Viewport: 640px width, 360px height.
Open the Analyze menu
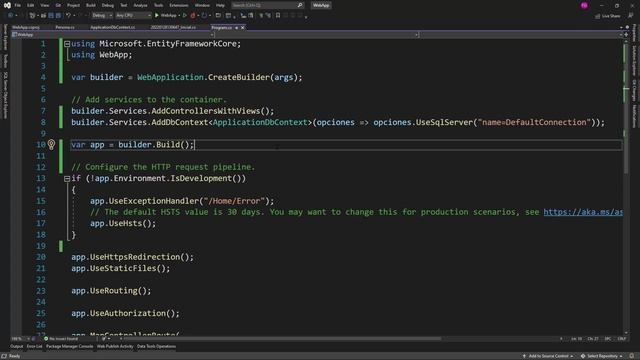pyautogui.click(x=140, y=5)
